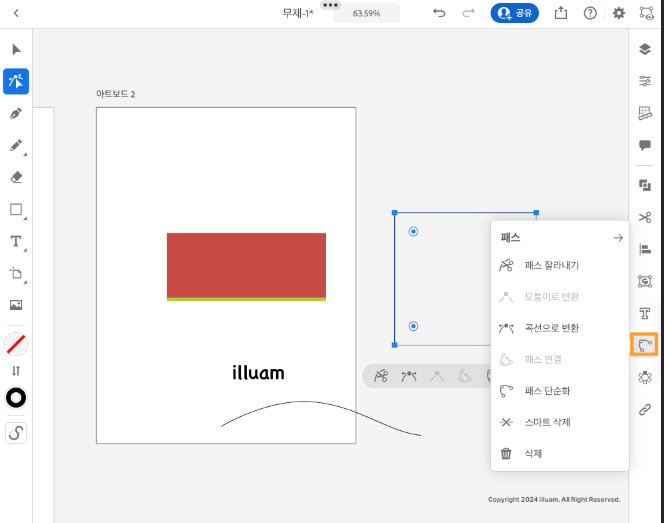
Task: Swap fill and stroke colors
Action: pos(16,371)
